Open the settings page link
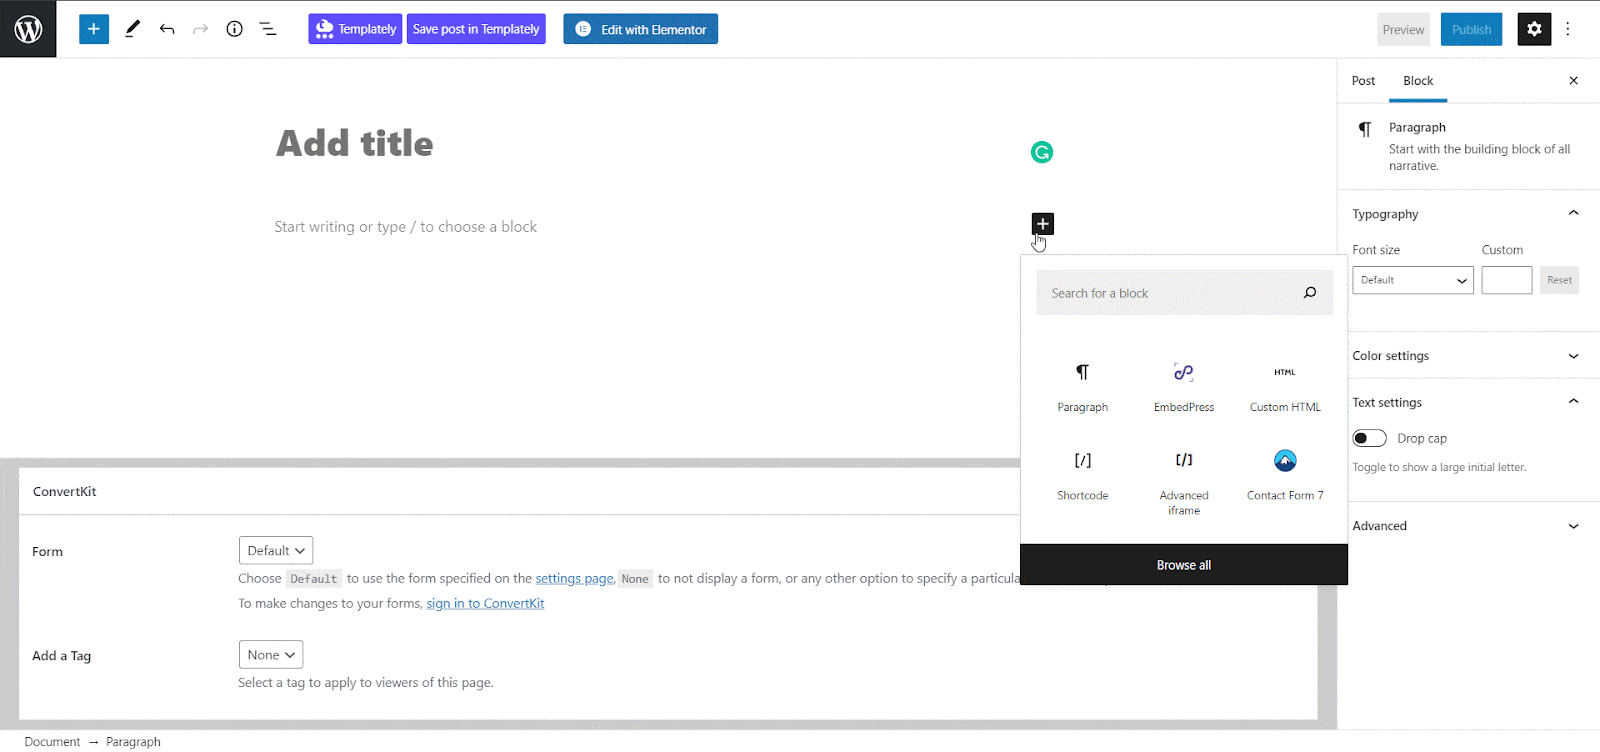 click(x=574, y=578)
